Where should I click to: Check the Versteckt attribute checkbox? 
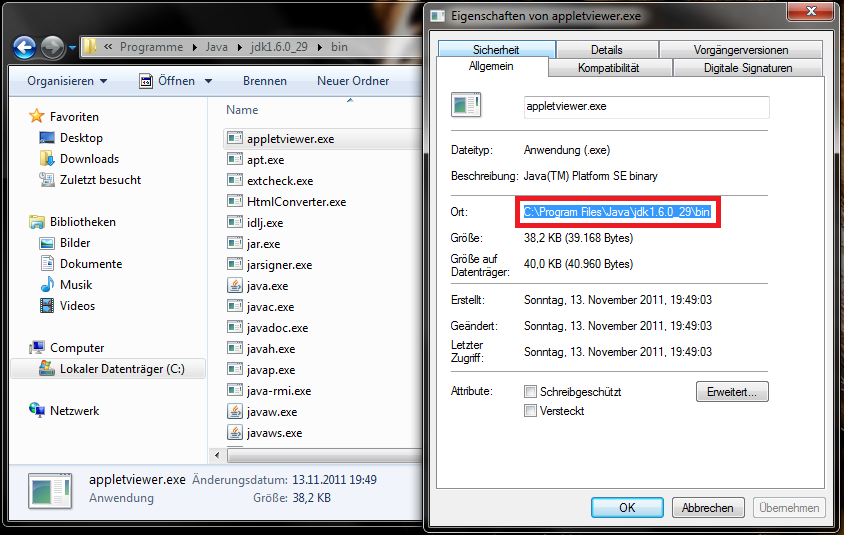click(x=531, y=411)
